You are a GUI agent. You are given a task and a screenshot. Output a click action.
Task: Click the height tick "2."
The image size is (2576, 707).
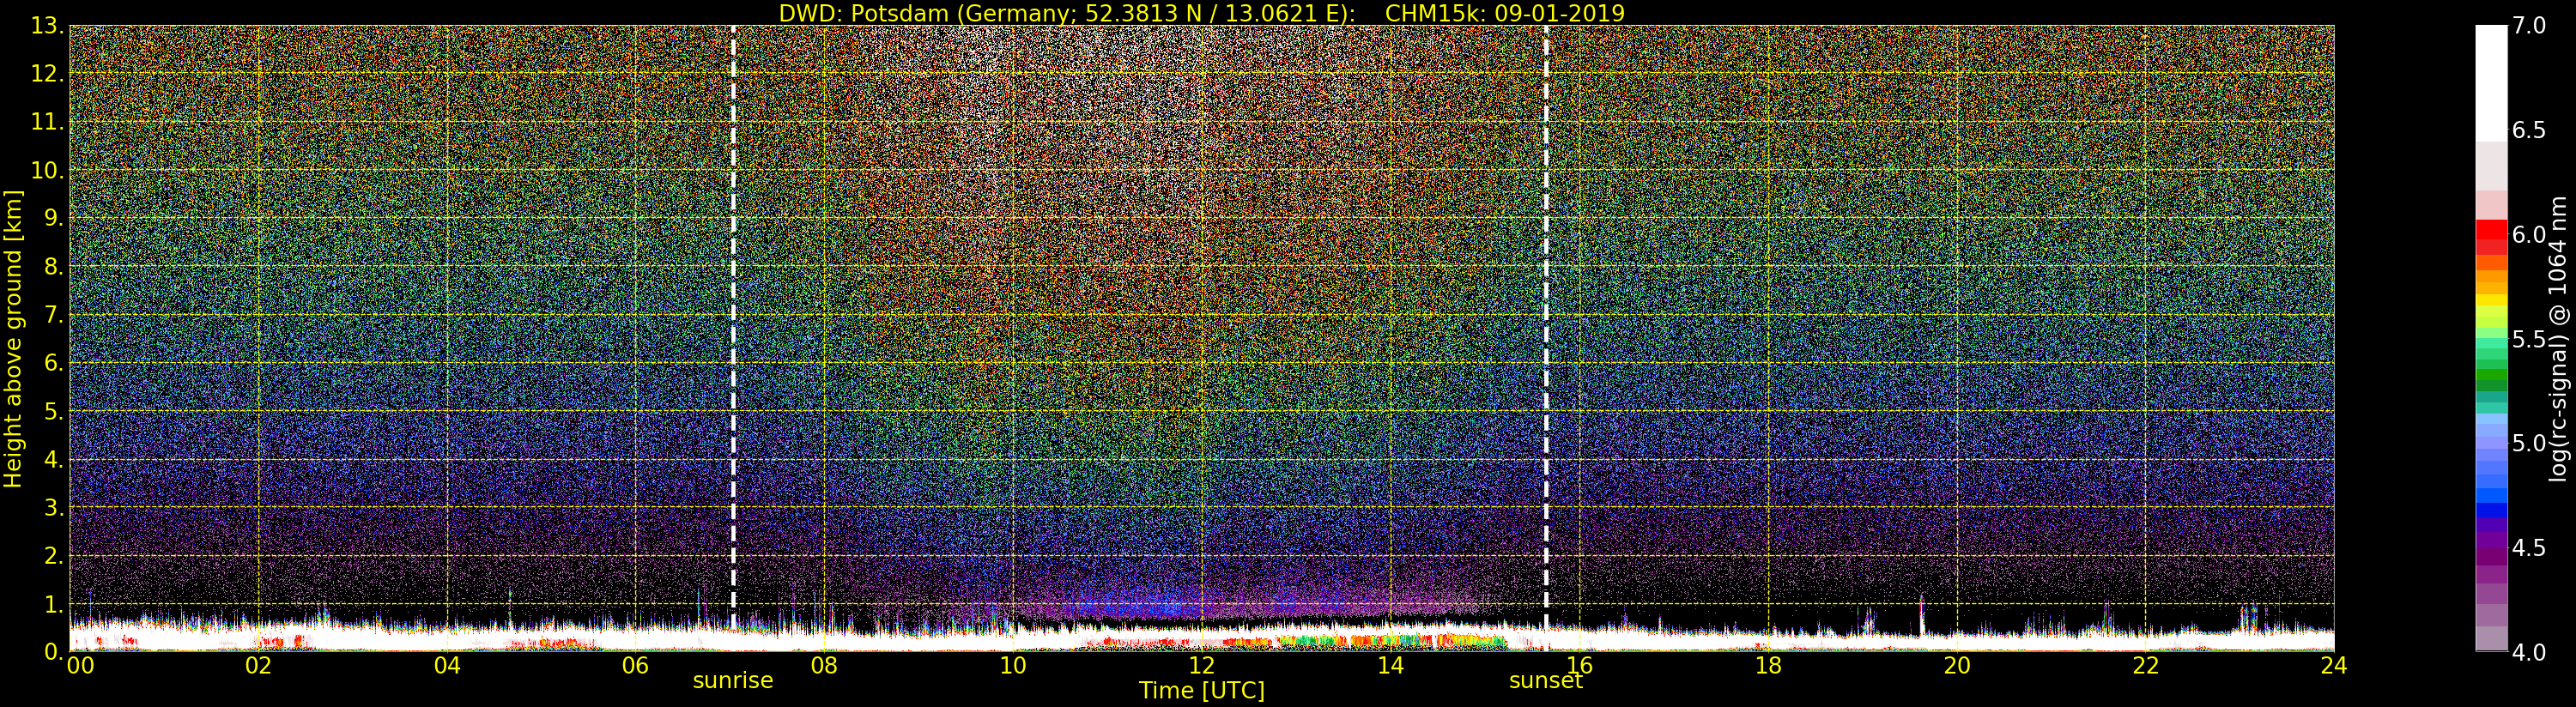pos(53,556)
